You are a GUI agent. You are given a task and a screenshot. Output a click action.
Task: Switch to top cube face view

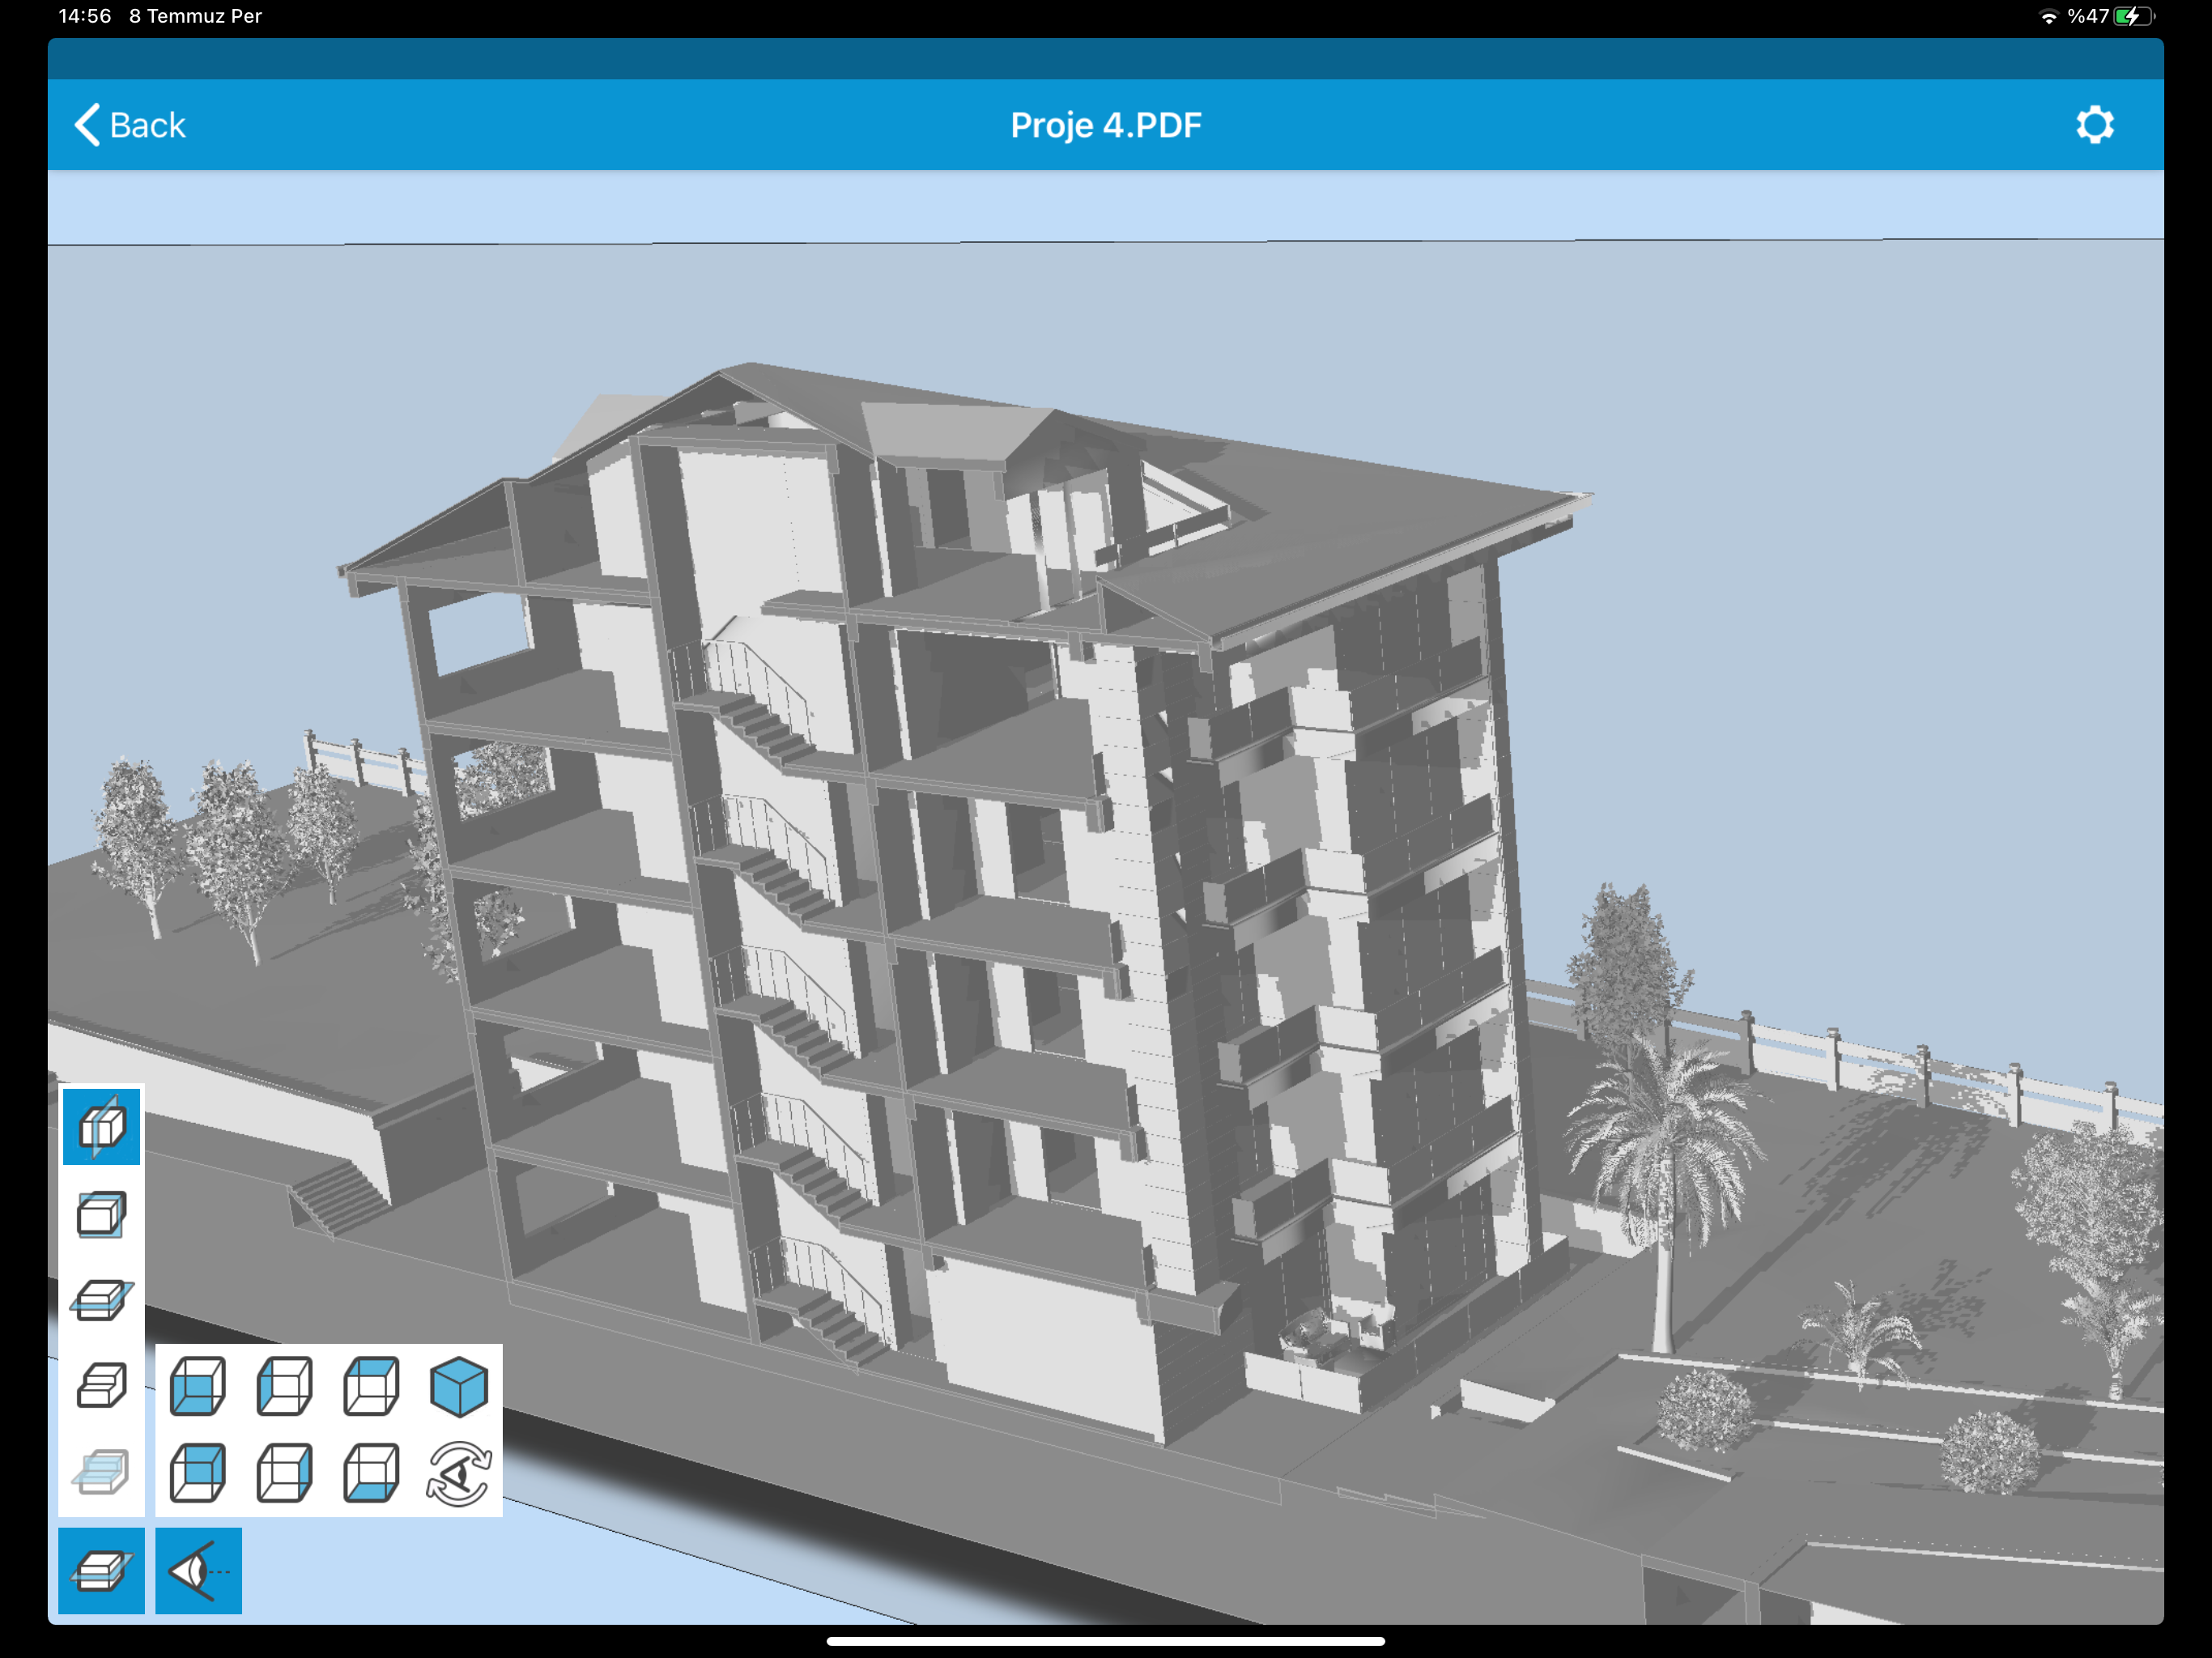[371, 1386]
